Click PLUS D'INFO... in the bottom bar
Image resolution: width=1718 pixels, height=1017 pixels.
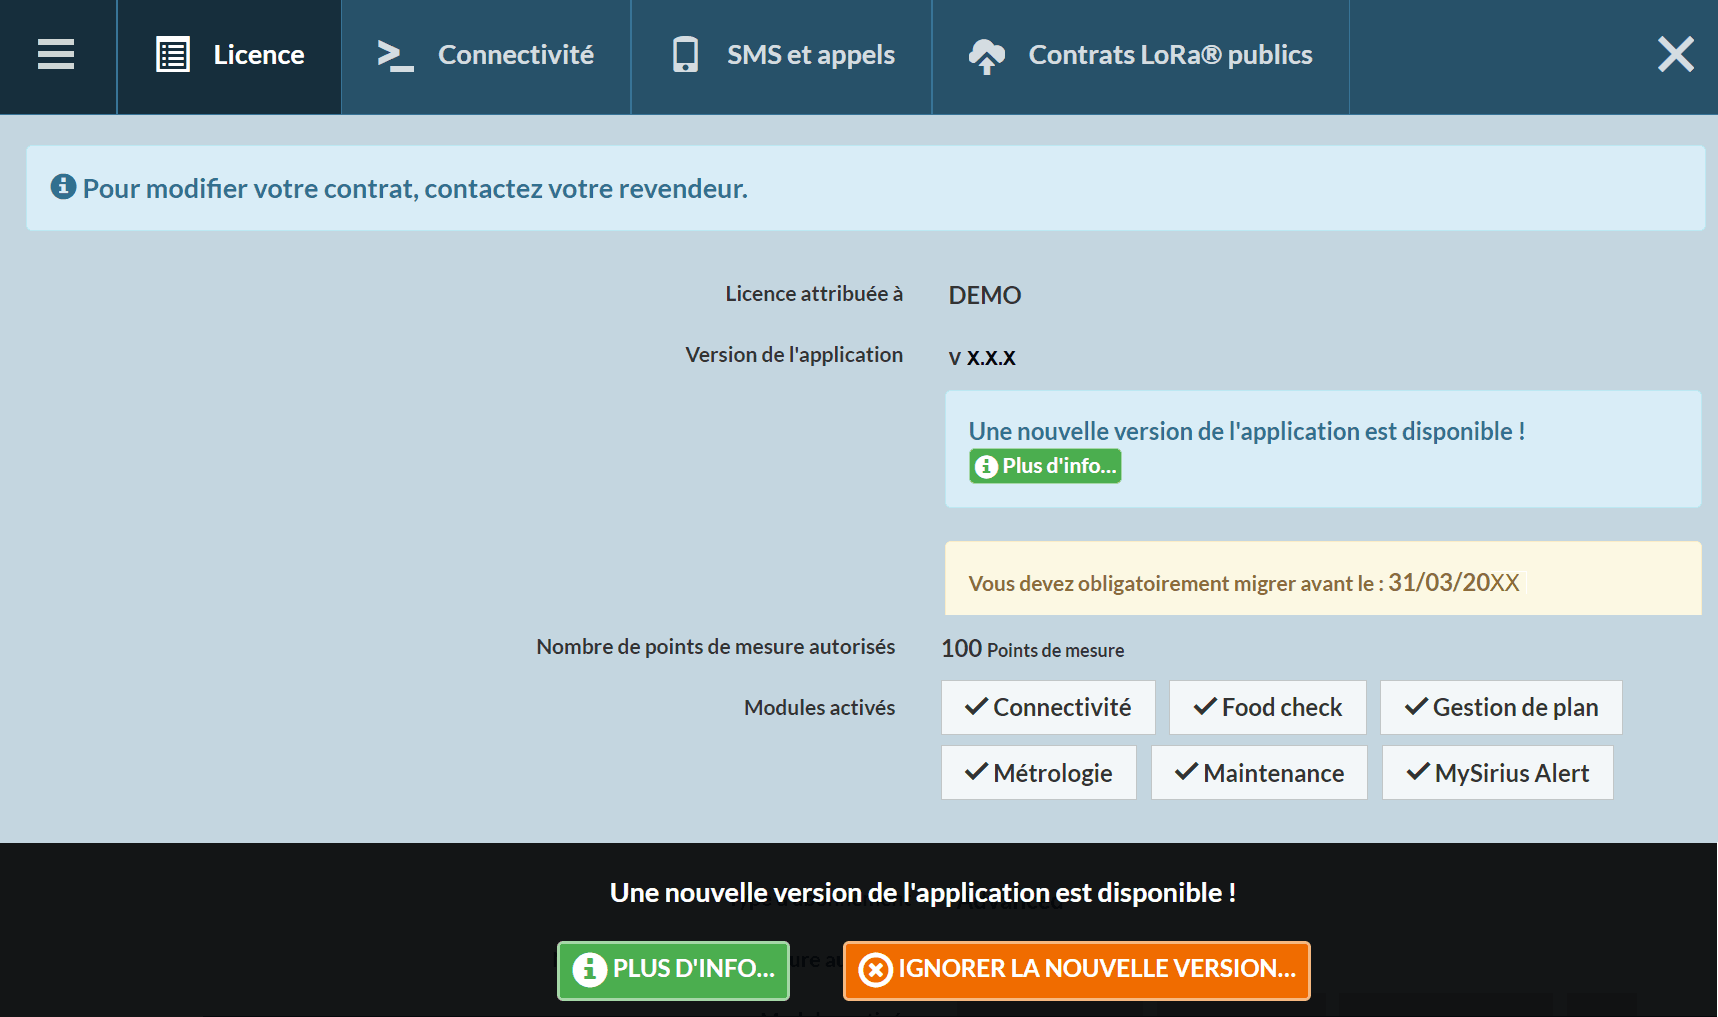pos(673,970)
